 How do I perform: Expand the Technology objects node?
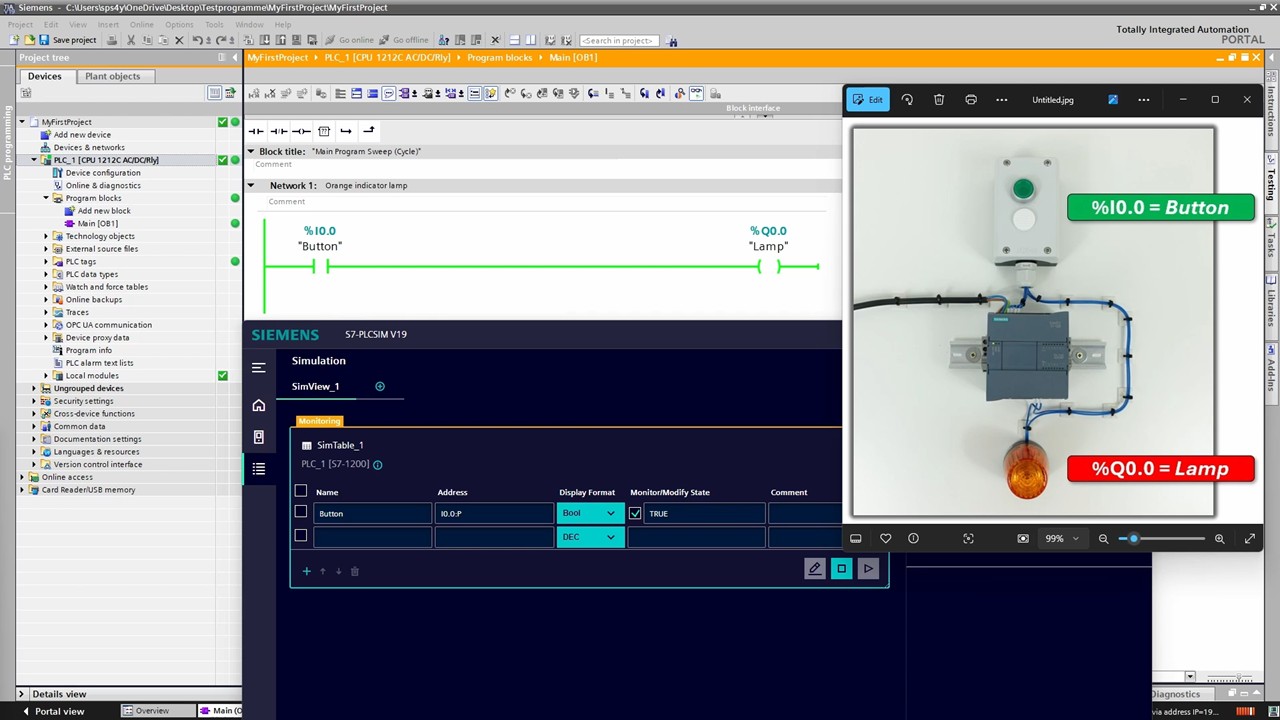[46, 236]
